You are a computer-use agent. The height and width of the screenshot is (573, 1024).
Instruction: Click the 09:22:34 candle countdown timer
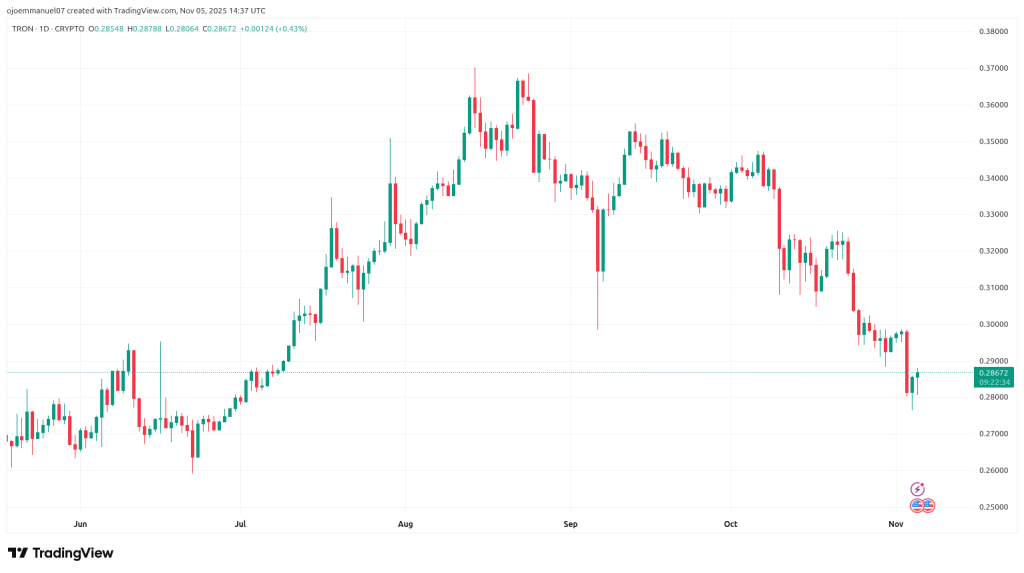(x=993, y=382)
